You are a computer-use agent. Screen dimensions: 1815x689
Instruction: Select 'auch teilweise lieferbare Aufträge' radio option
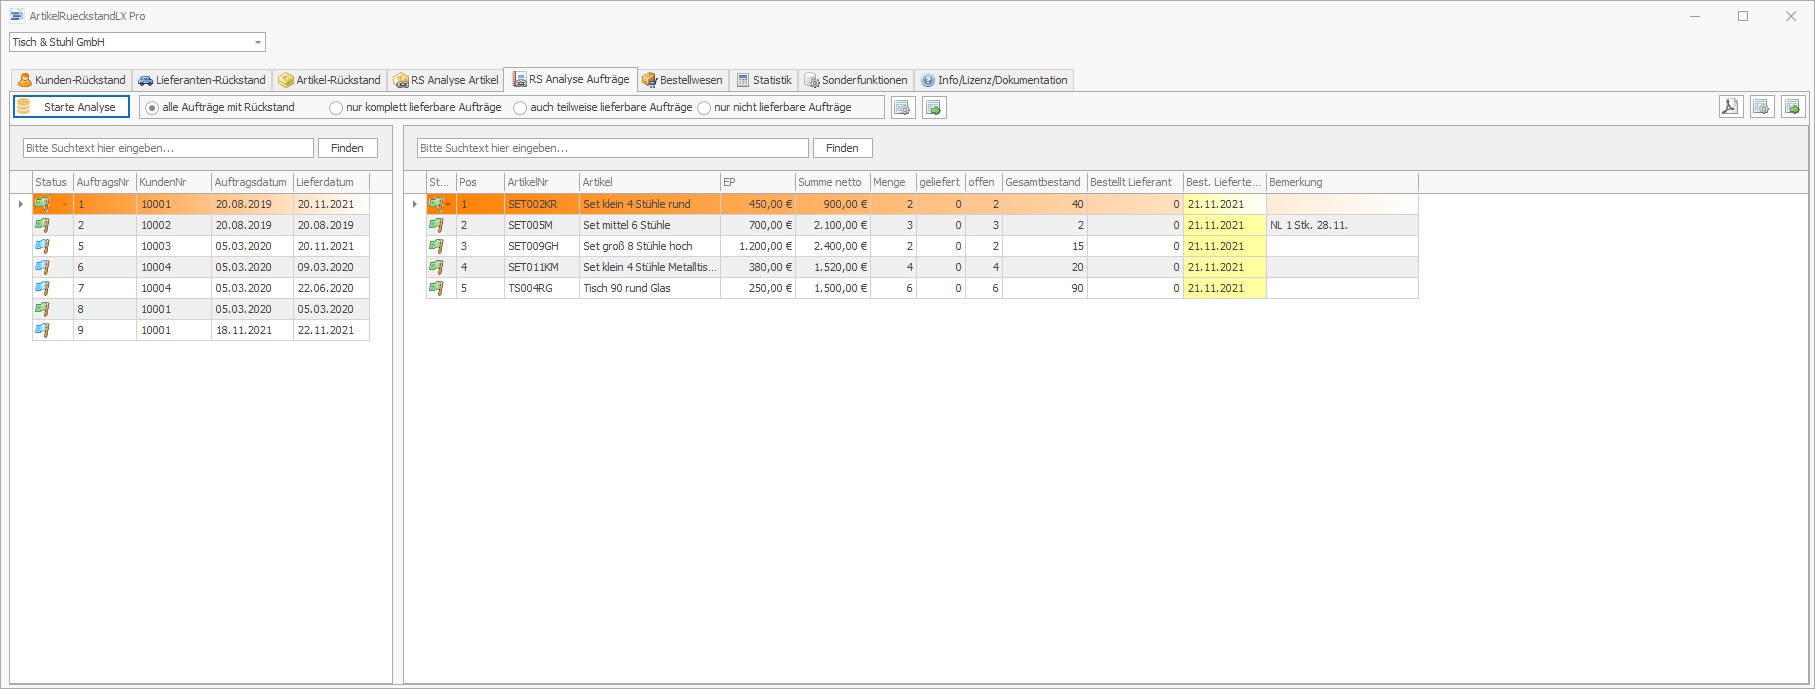[520, 108]
